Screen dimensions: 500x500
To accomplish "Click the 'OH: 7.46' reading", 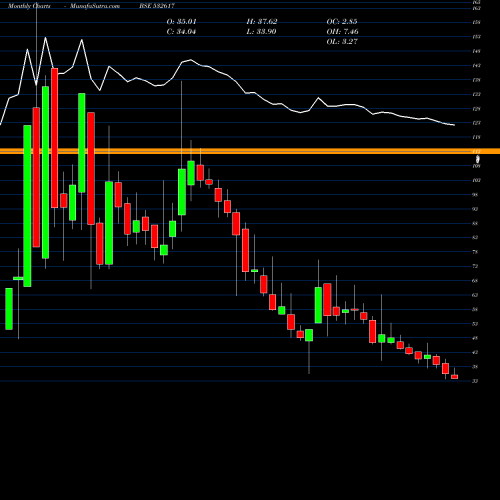I will [x=343, y=32].
